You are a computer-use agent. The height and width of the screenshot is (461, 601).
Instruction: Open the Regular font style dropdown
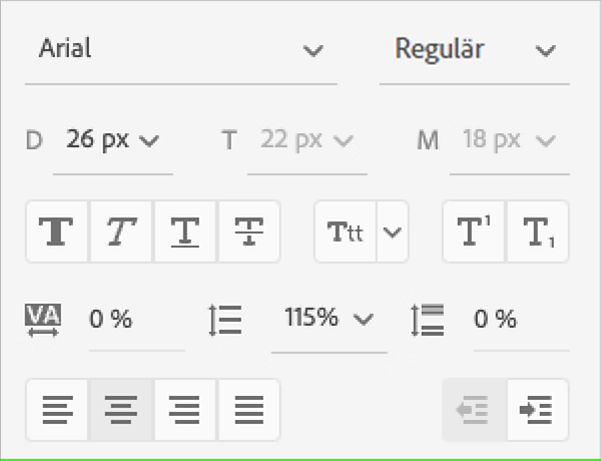click(x=474, y=50)
